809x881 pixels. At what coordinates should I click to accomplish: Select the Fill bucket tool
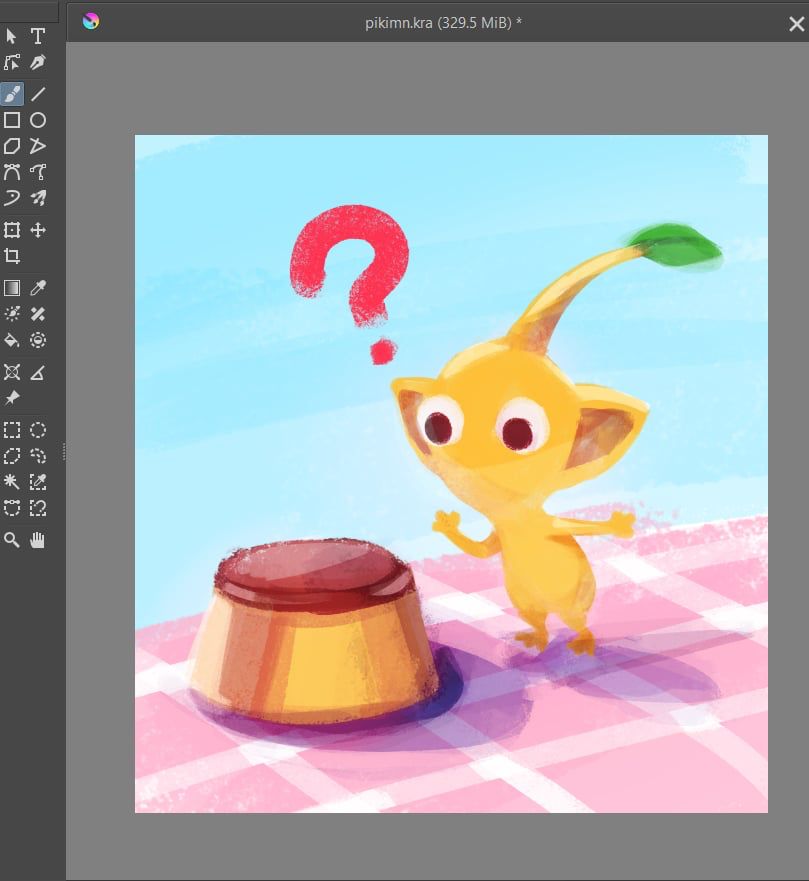(12, 340)
